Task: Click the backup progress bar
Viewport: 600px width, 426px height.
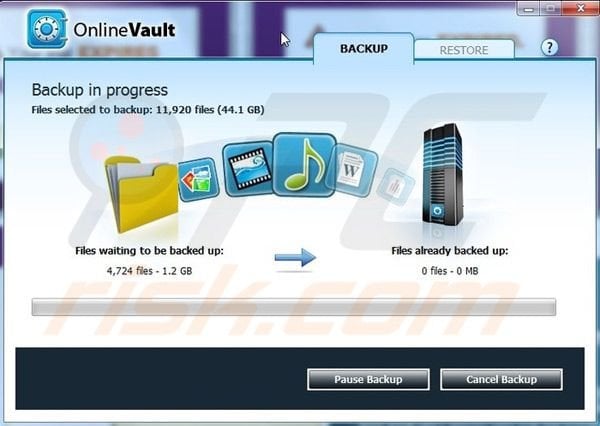Action: [293, 307]
